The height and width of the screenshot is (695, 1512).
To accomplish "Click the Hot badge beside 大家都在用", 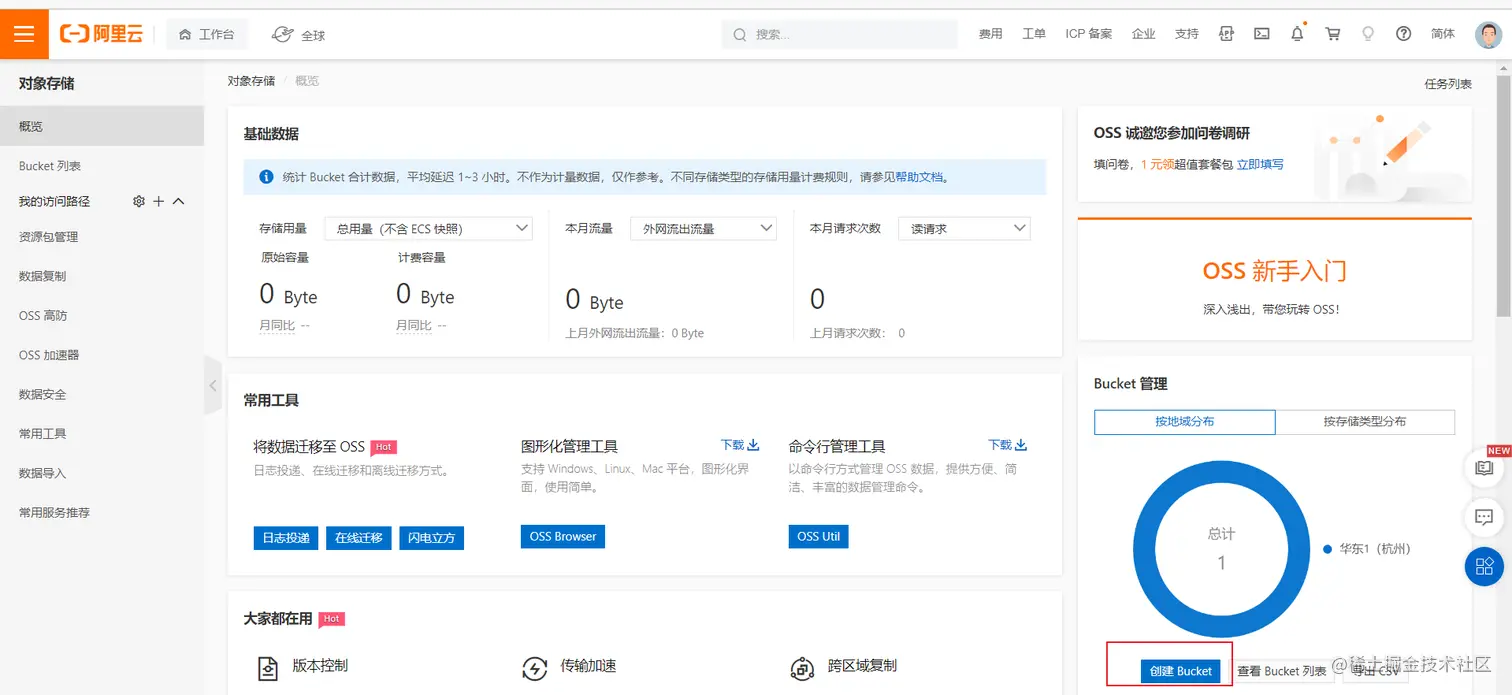I will tap(331, 619).
